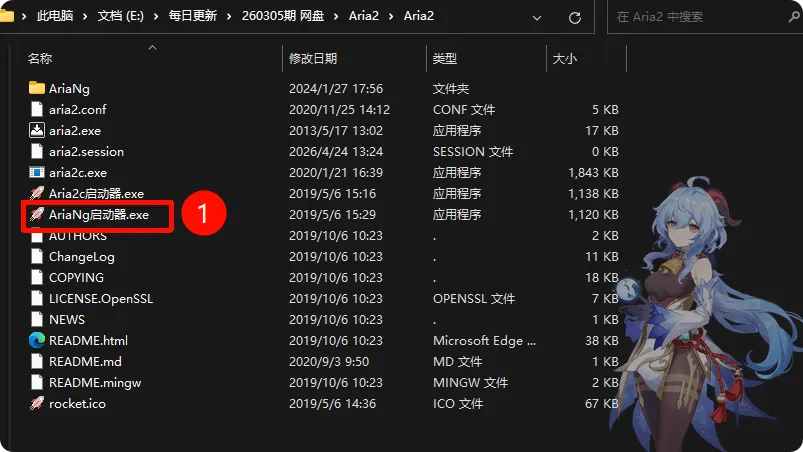This screenshot has height=452, width=803.
Task: Click the 2024/1/27 17:56 date cell
Action: pos(336,89)
